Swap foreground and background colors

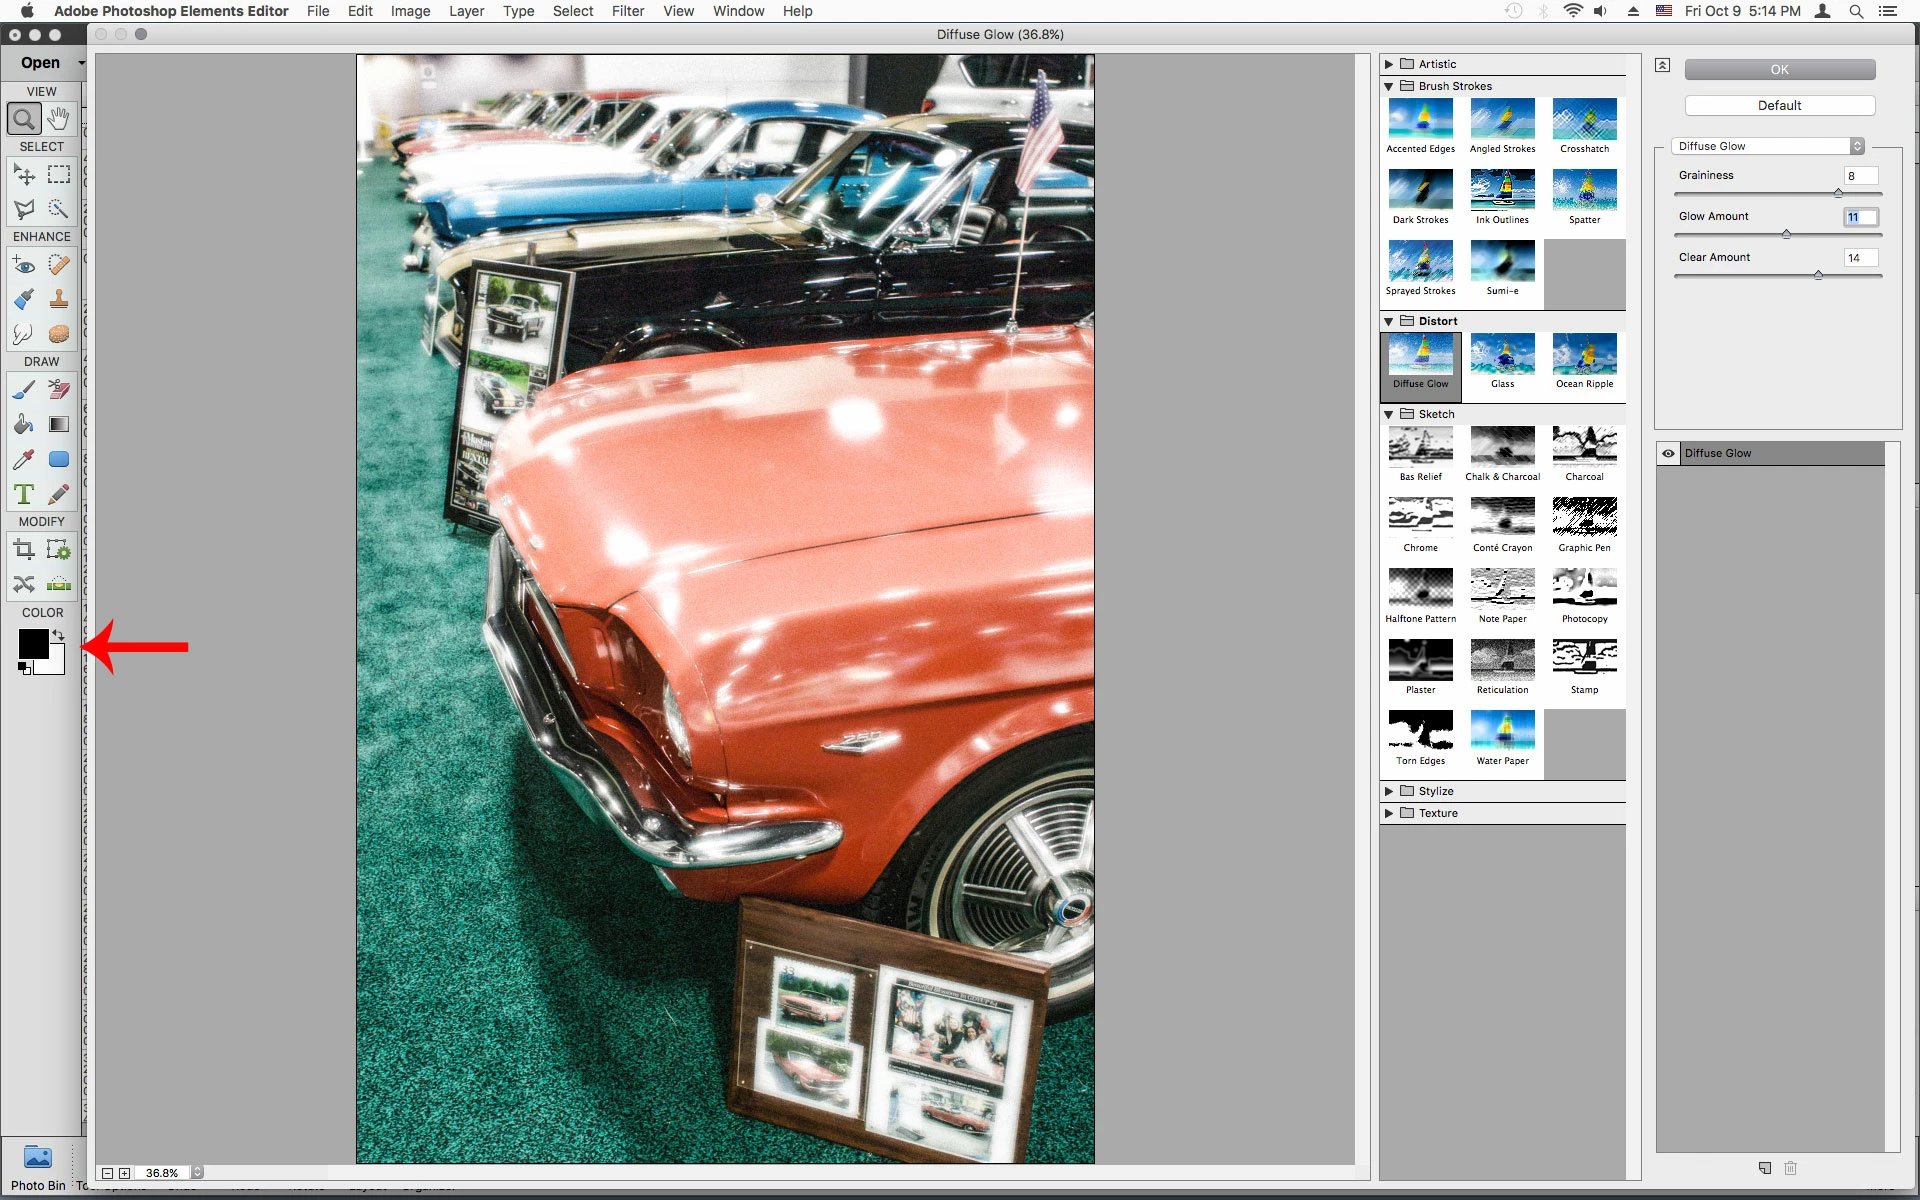point(59,635)
